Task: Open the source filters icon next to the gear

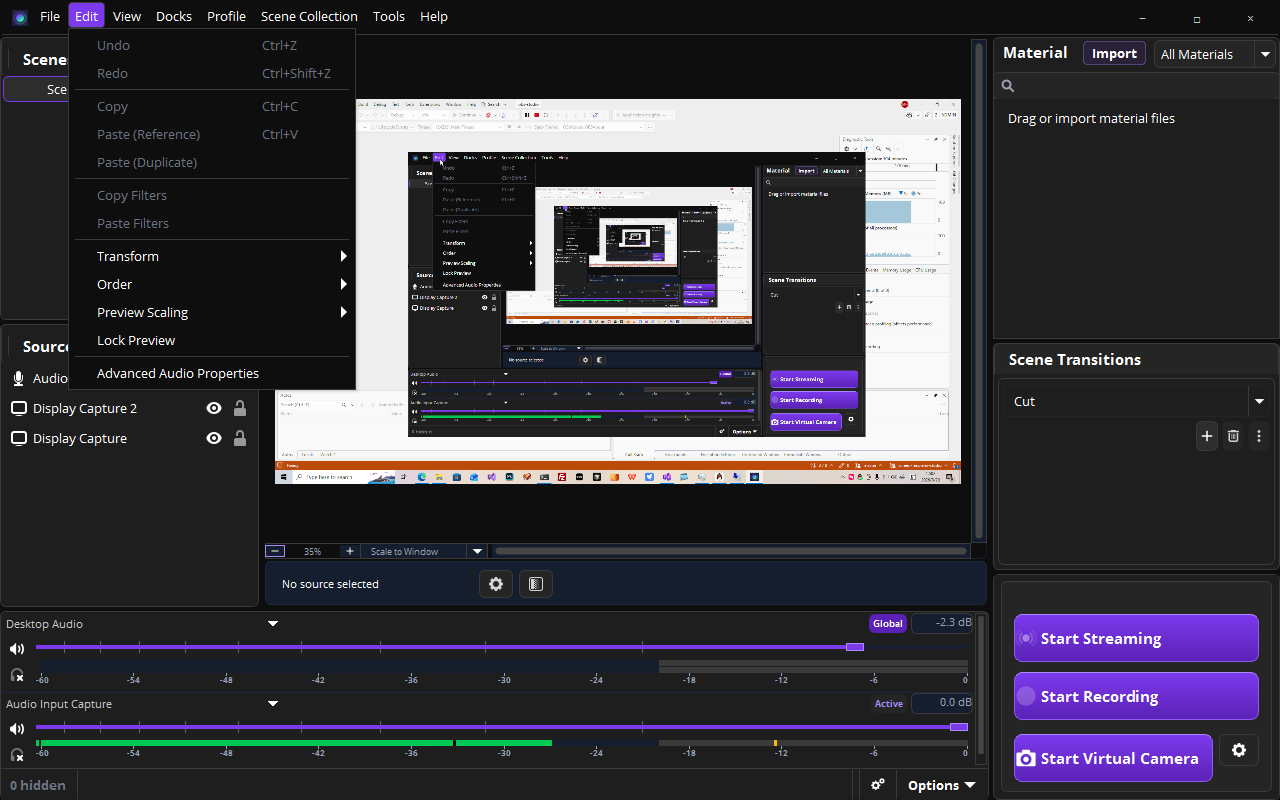Action: 536,584
